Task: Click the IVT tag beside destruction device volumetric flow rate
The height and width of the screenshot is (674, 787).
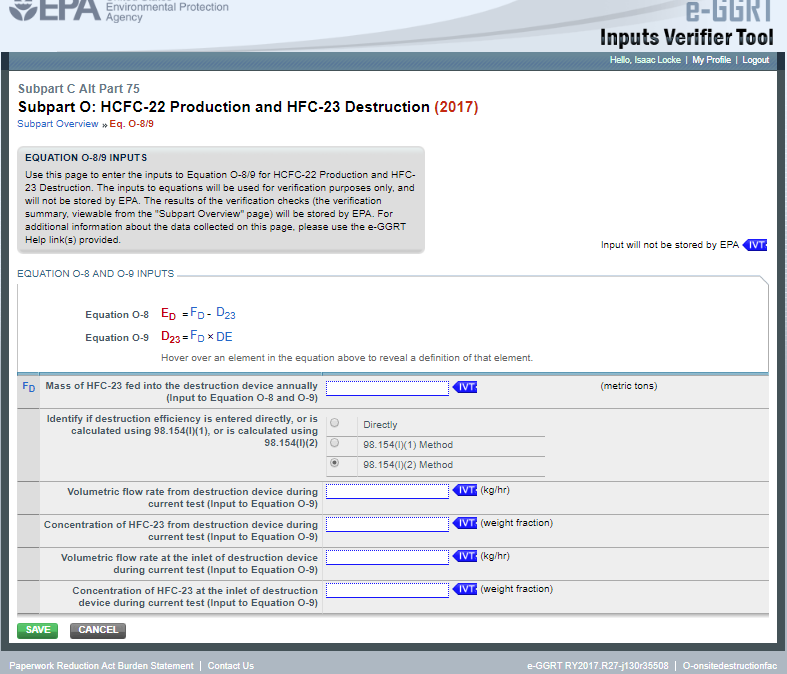Action: coord(465,490)
